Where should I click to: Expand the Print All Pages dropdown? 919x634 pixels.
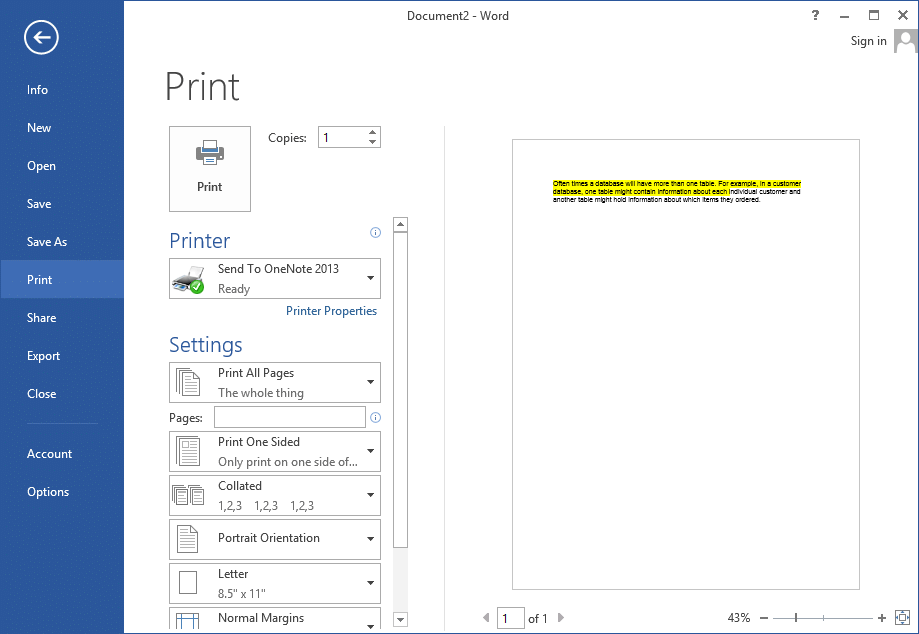click(x=275, y=383)
